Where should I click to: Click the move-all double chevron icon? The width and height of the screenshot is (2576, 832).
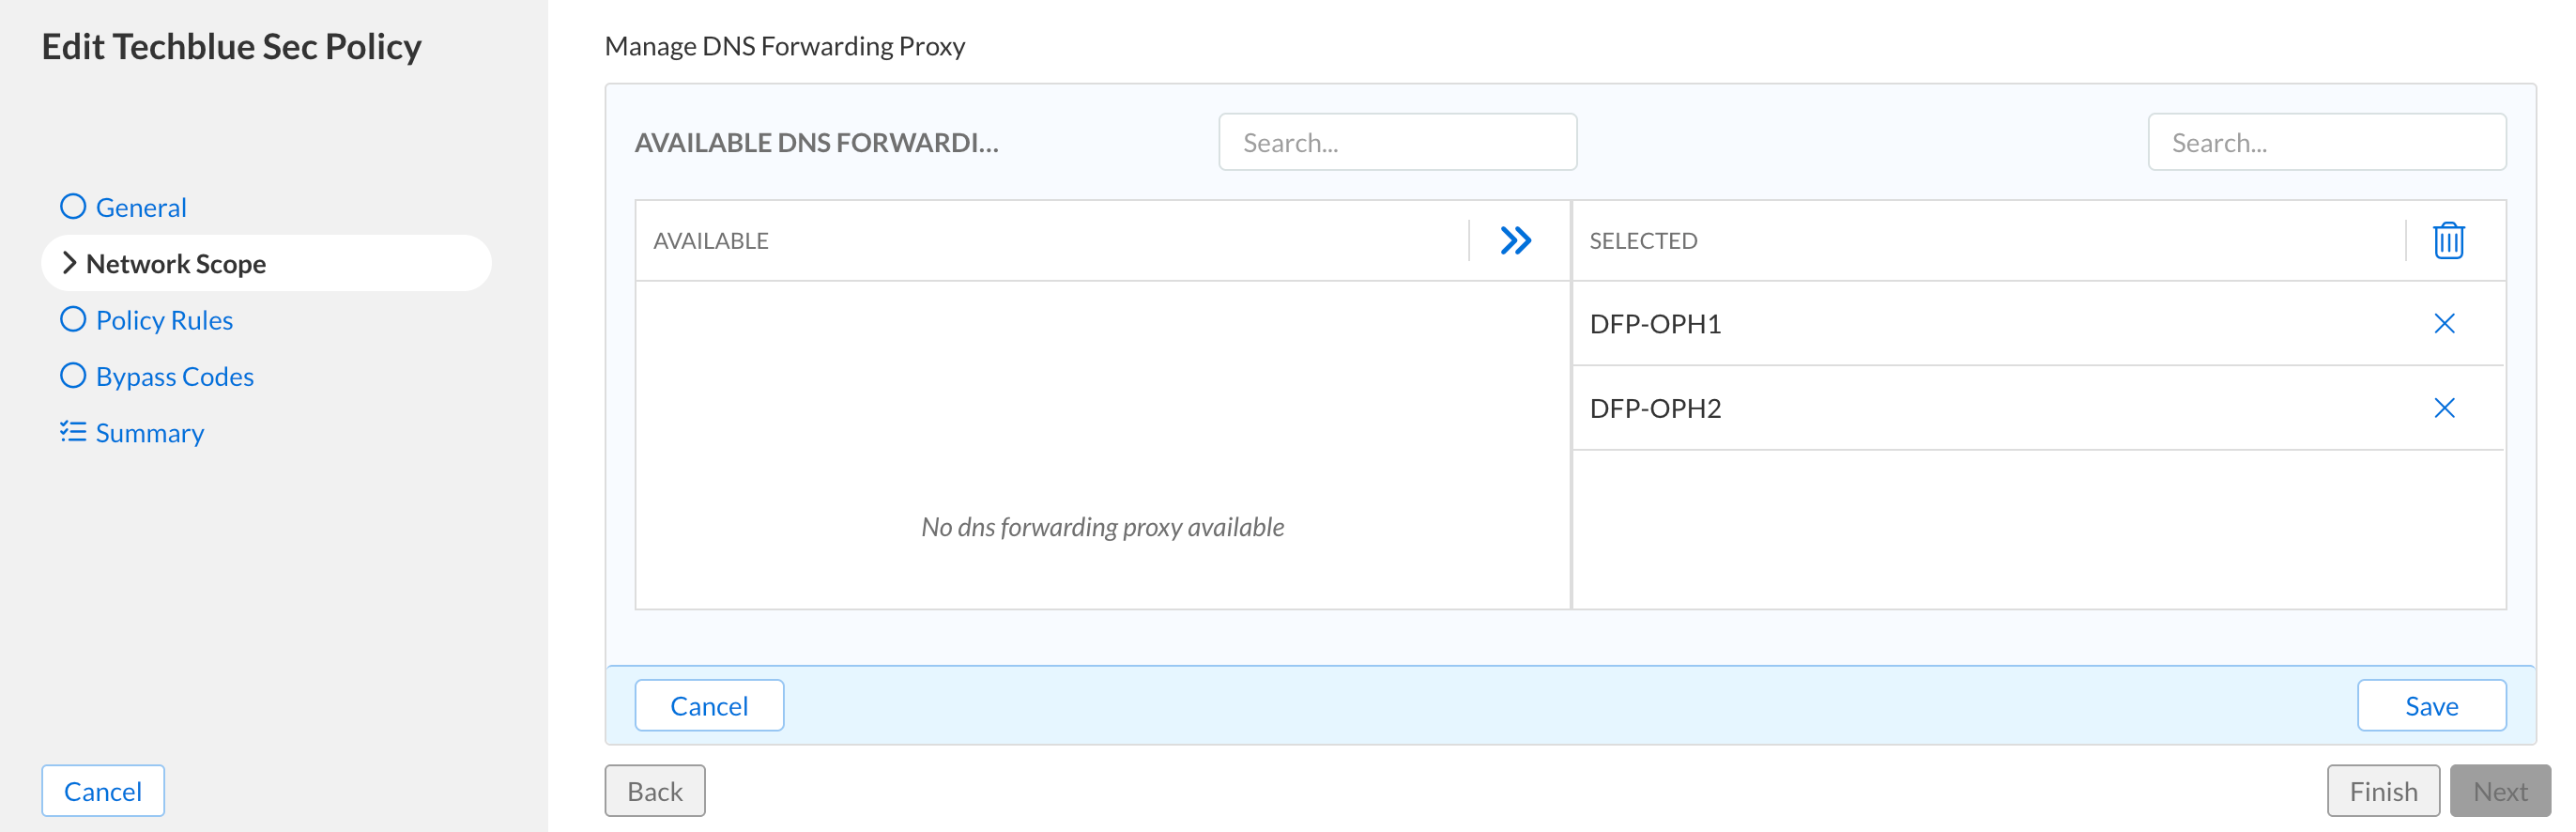tap(1515, 241)
